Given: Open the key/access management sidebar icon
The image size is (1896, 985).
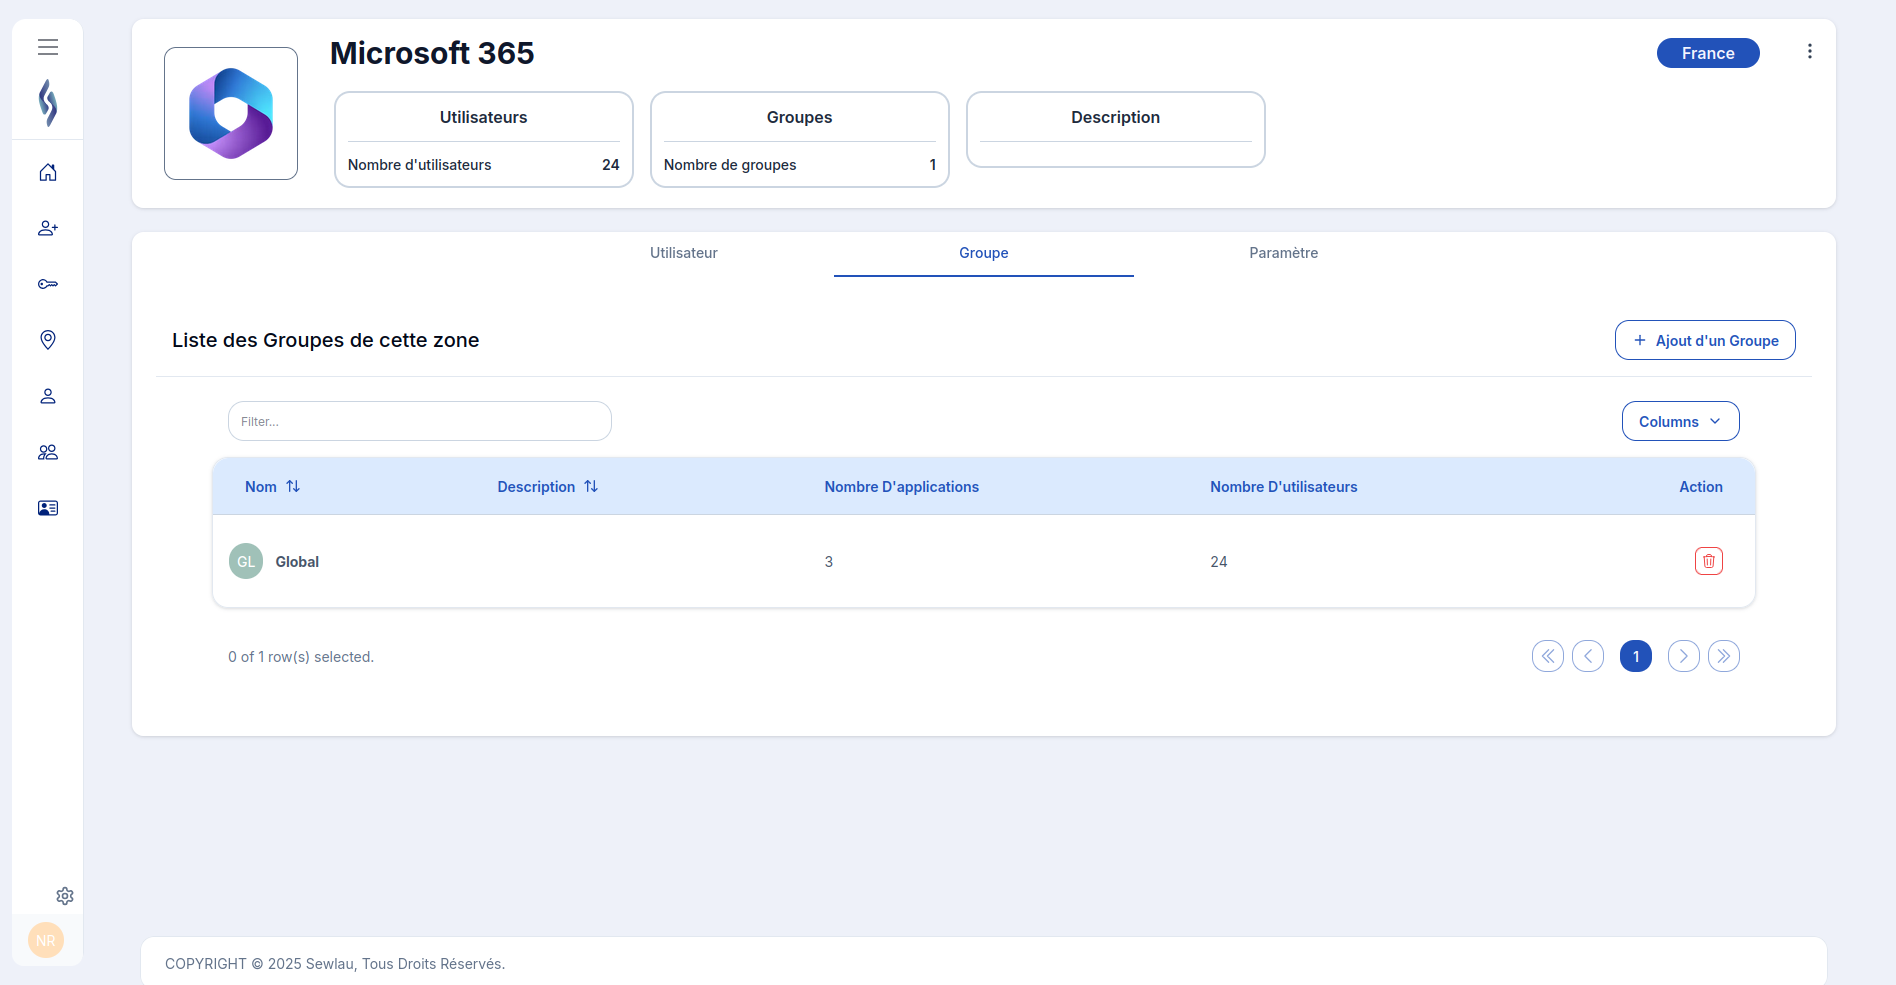Looking at the screenshot, I should point(47,284).
